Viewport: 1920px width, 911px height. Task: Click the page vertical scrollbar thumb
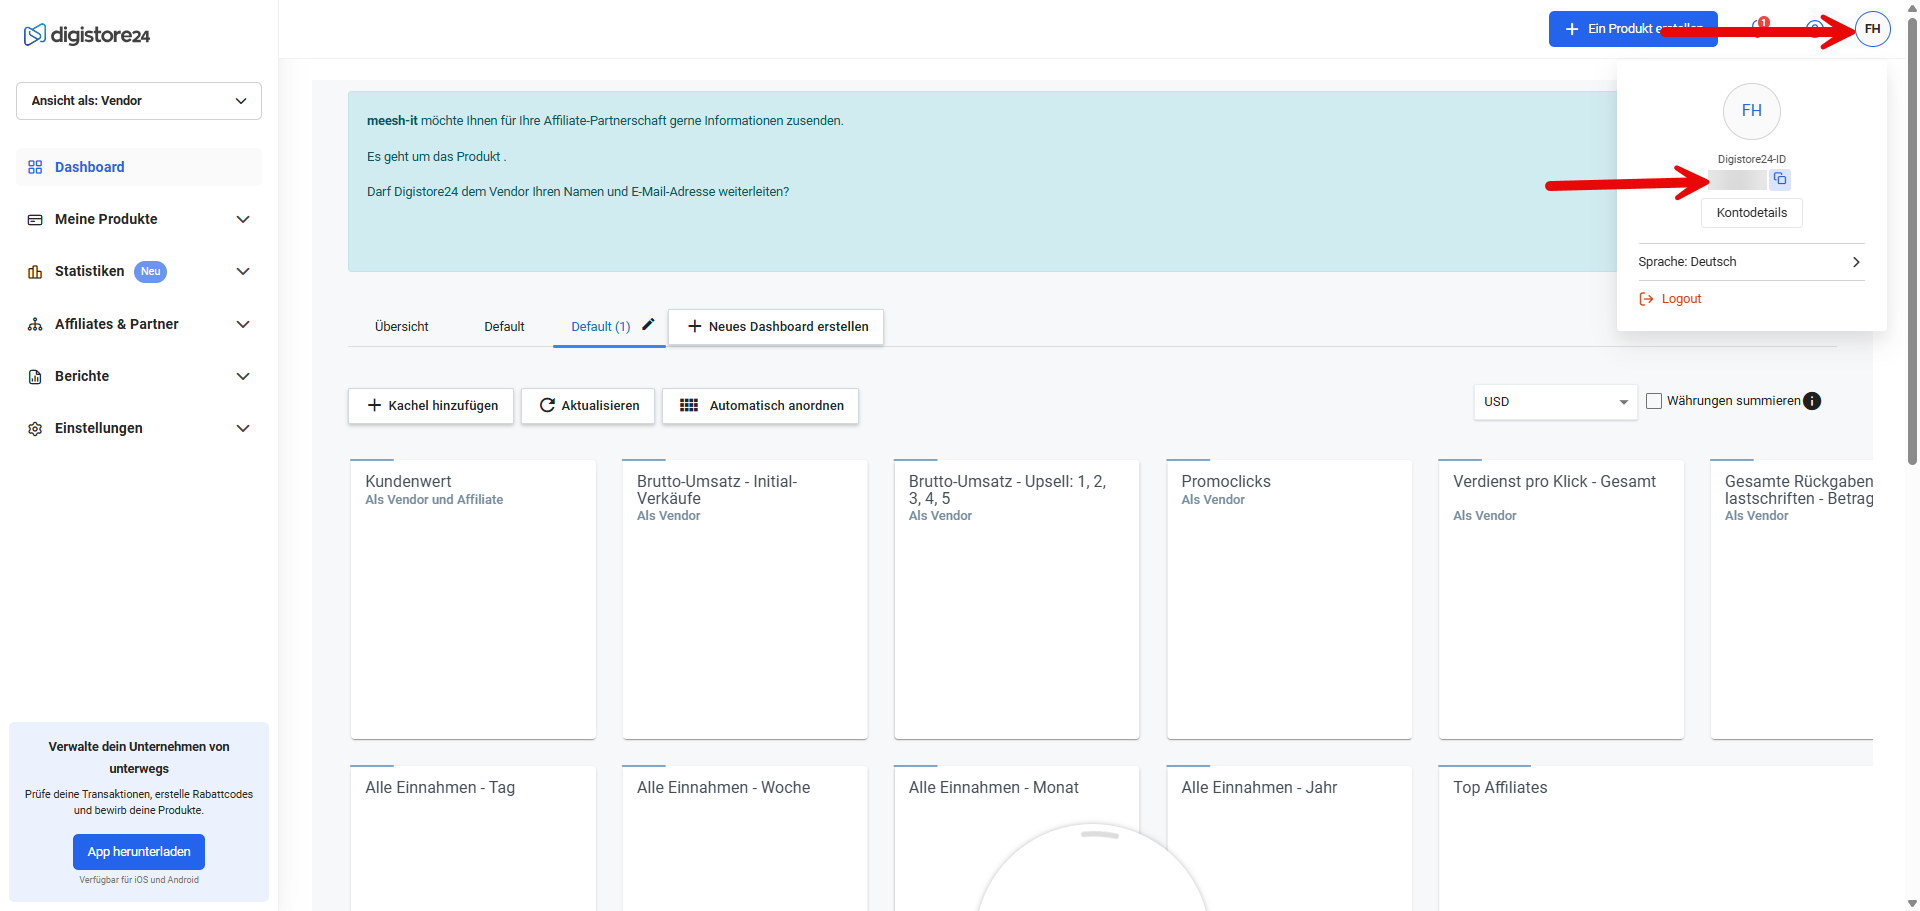point(1912,240)
